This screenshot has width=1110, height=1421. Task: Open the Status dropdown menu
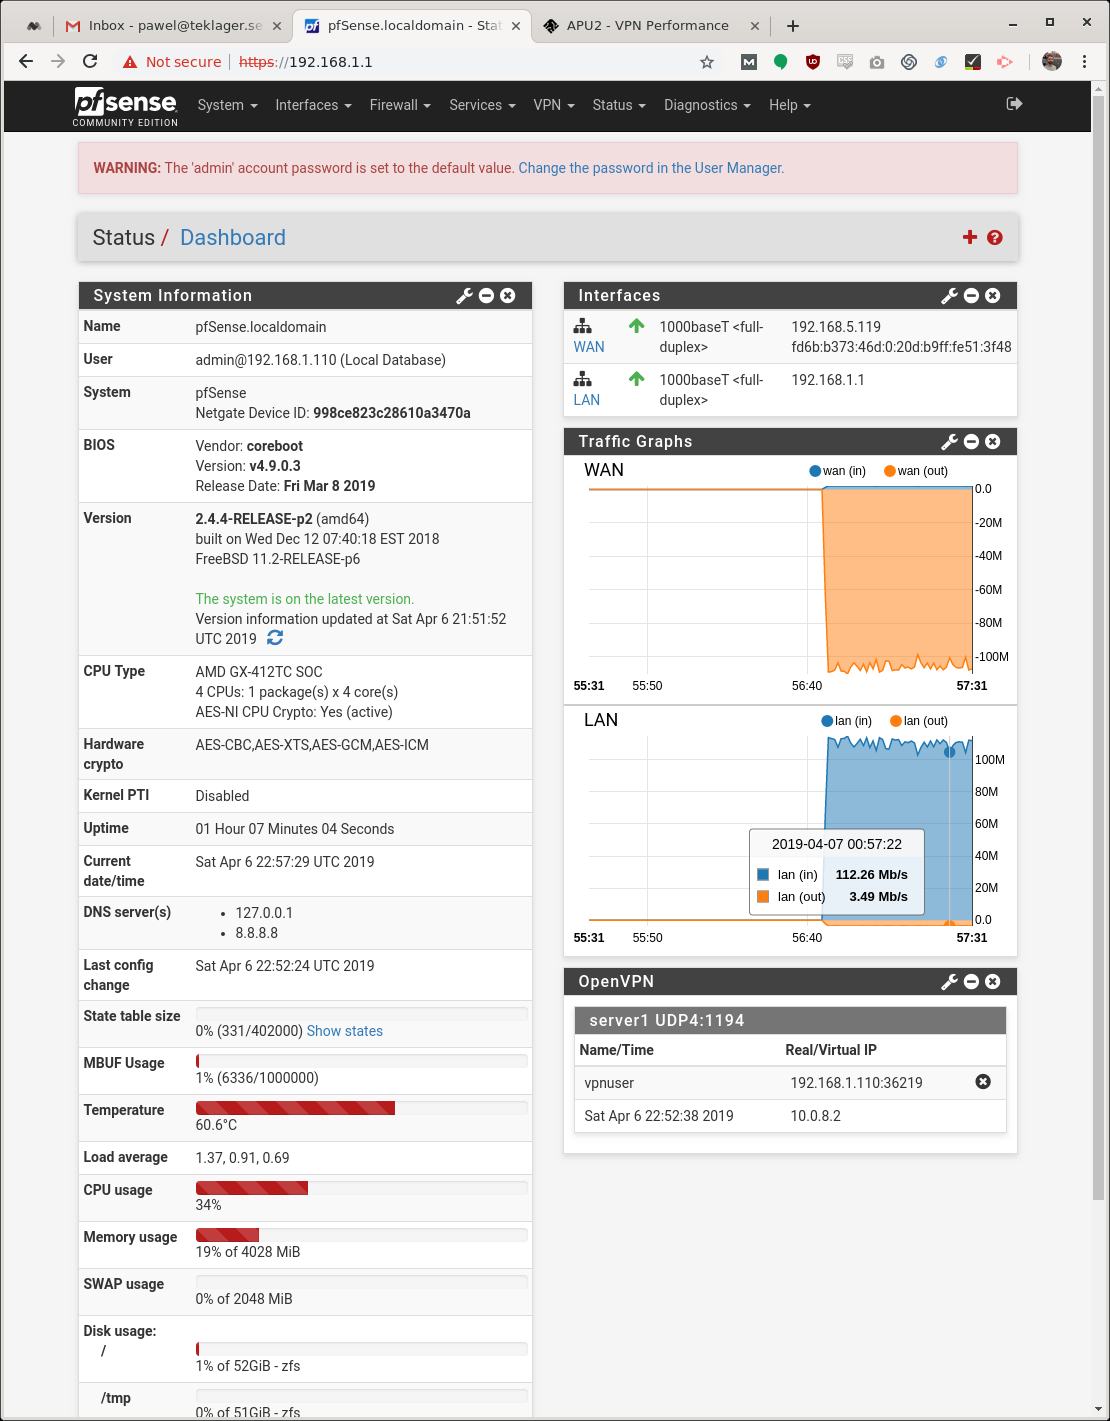(x=619, y=105)
